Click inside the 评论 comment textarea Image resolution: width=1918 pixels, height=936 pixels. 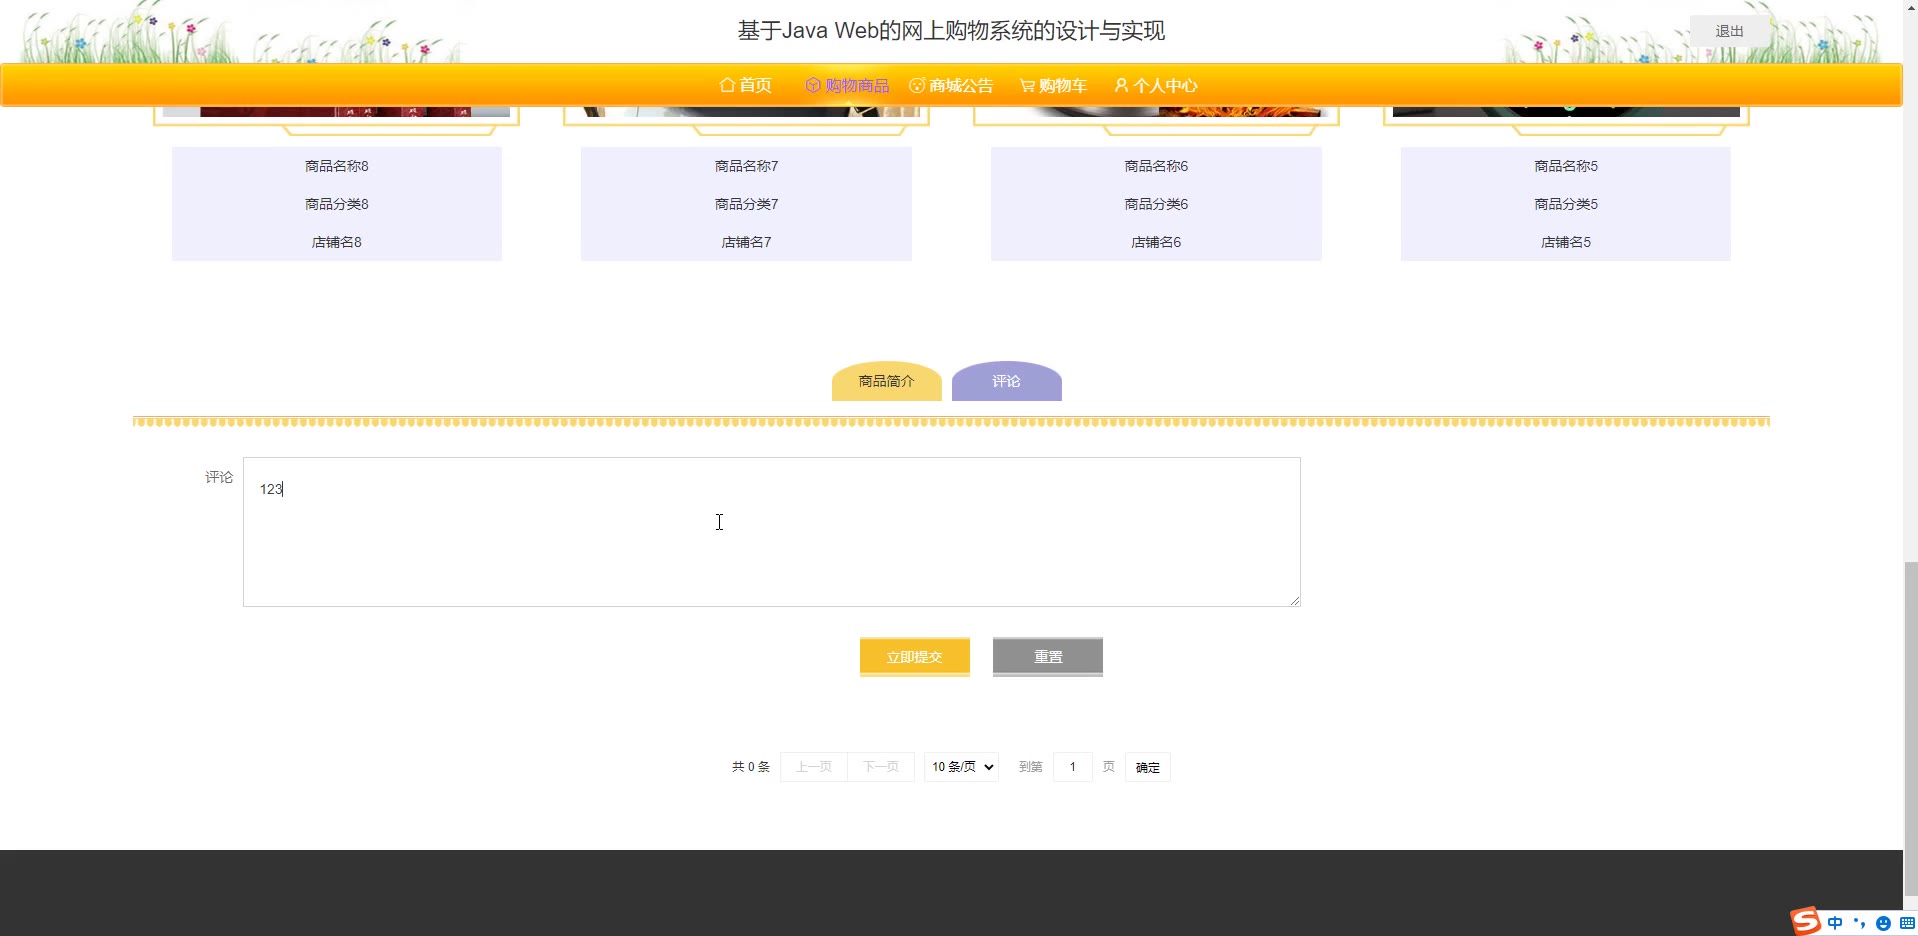pyautogui.click(x=772, y=532)
